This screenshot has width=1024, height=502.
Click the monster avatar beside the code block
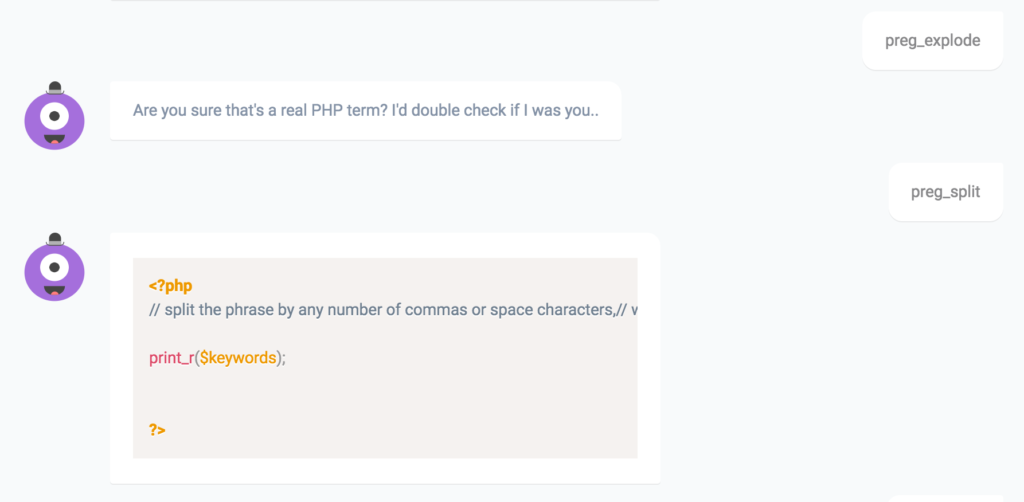pyautogui.click(x=54, y=270)
